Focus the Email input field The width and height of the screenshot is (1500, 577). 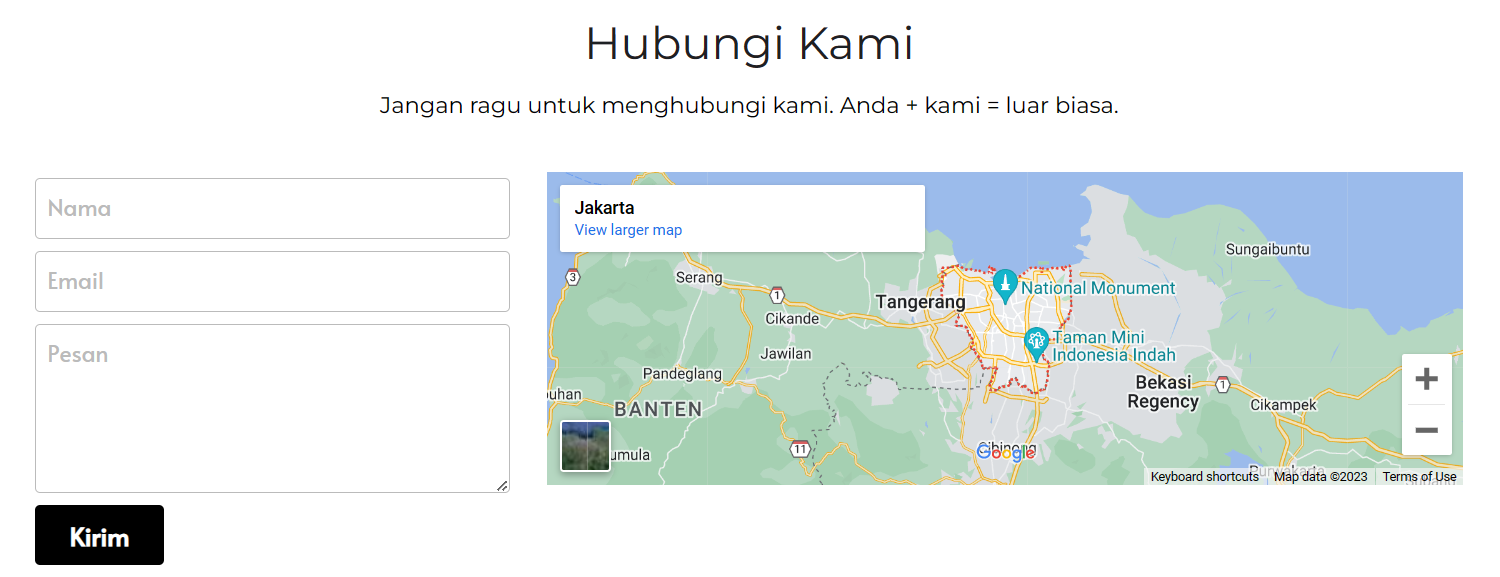(272, 281)
